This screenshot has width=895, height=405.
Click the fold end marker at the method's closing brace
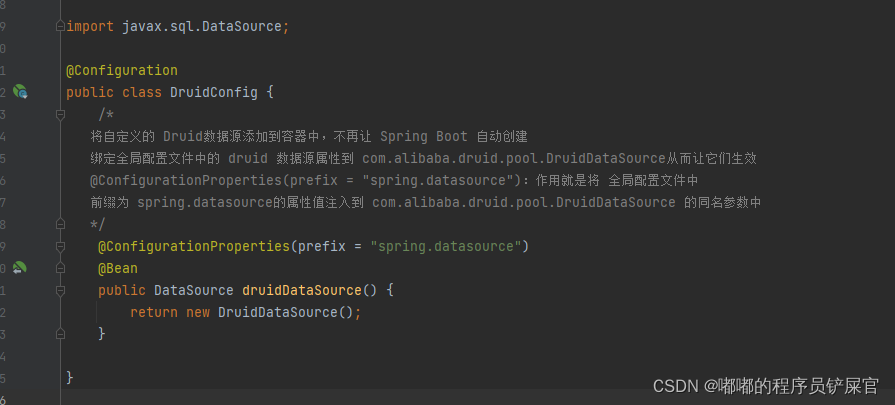(60, 334)
